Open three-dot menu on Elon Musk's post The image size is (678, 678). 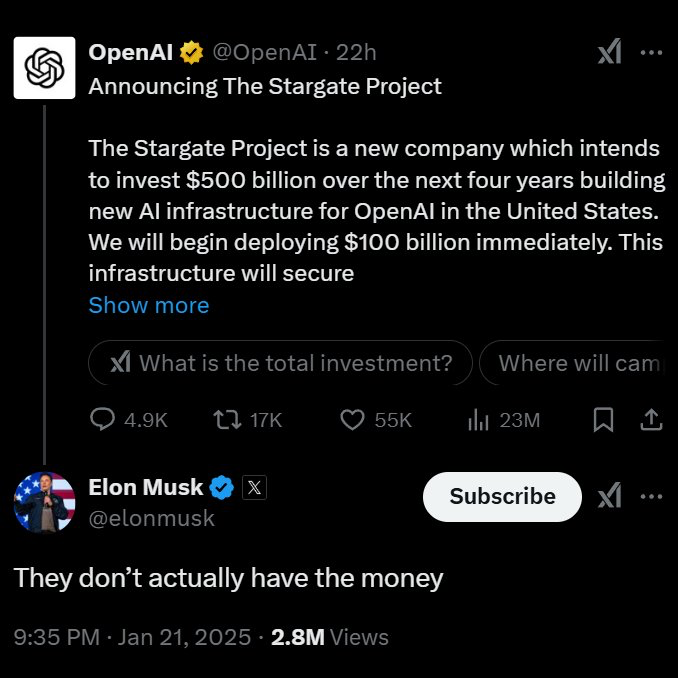(651, 497)
